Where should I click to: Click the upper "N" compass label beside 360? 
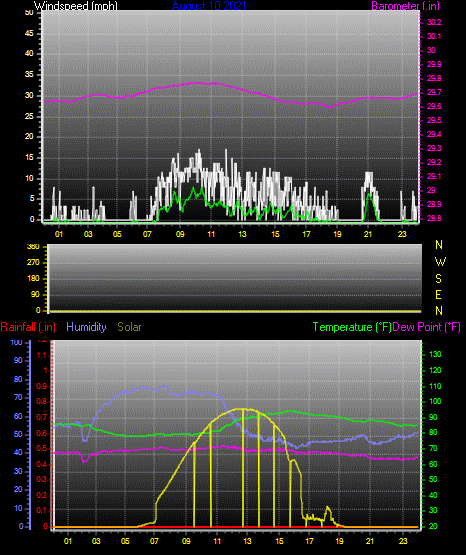tap(439, 245)
